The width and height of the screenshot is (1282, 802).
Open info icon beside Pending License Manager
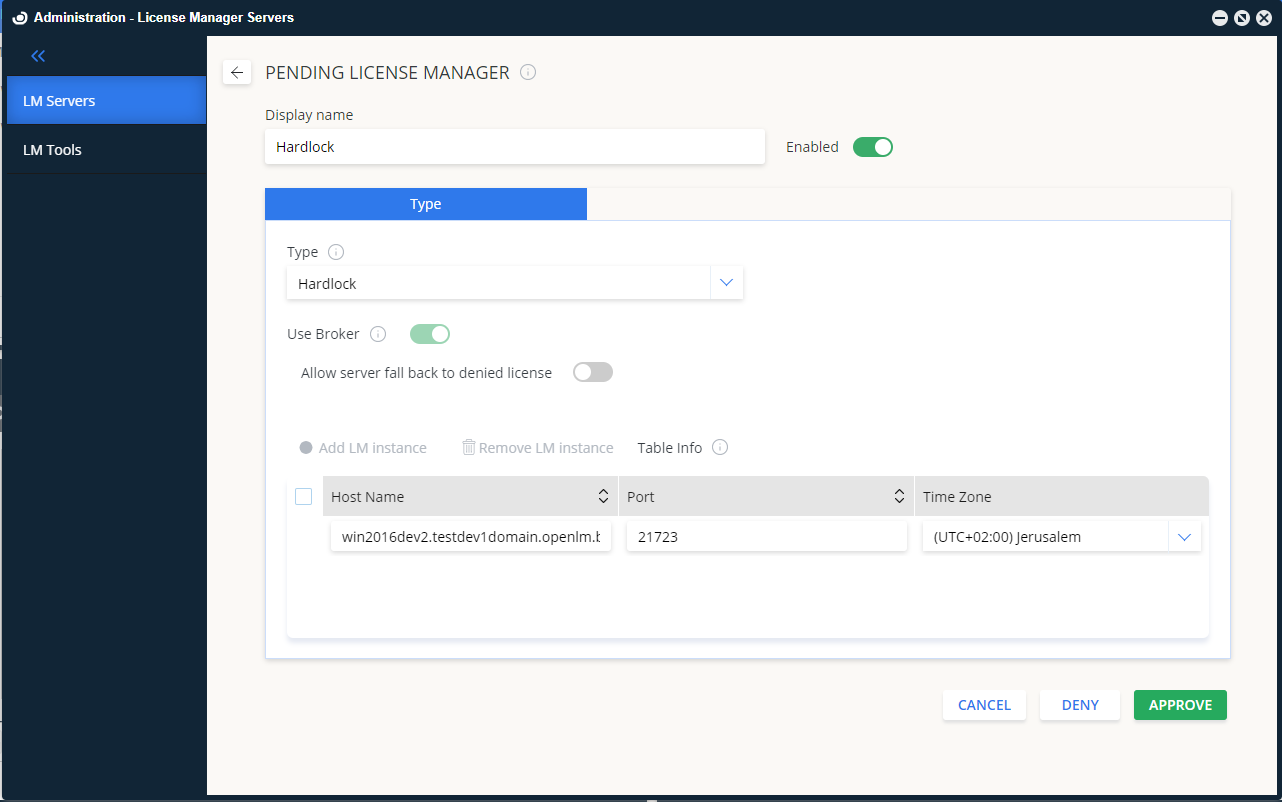528,72
